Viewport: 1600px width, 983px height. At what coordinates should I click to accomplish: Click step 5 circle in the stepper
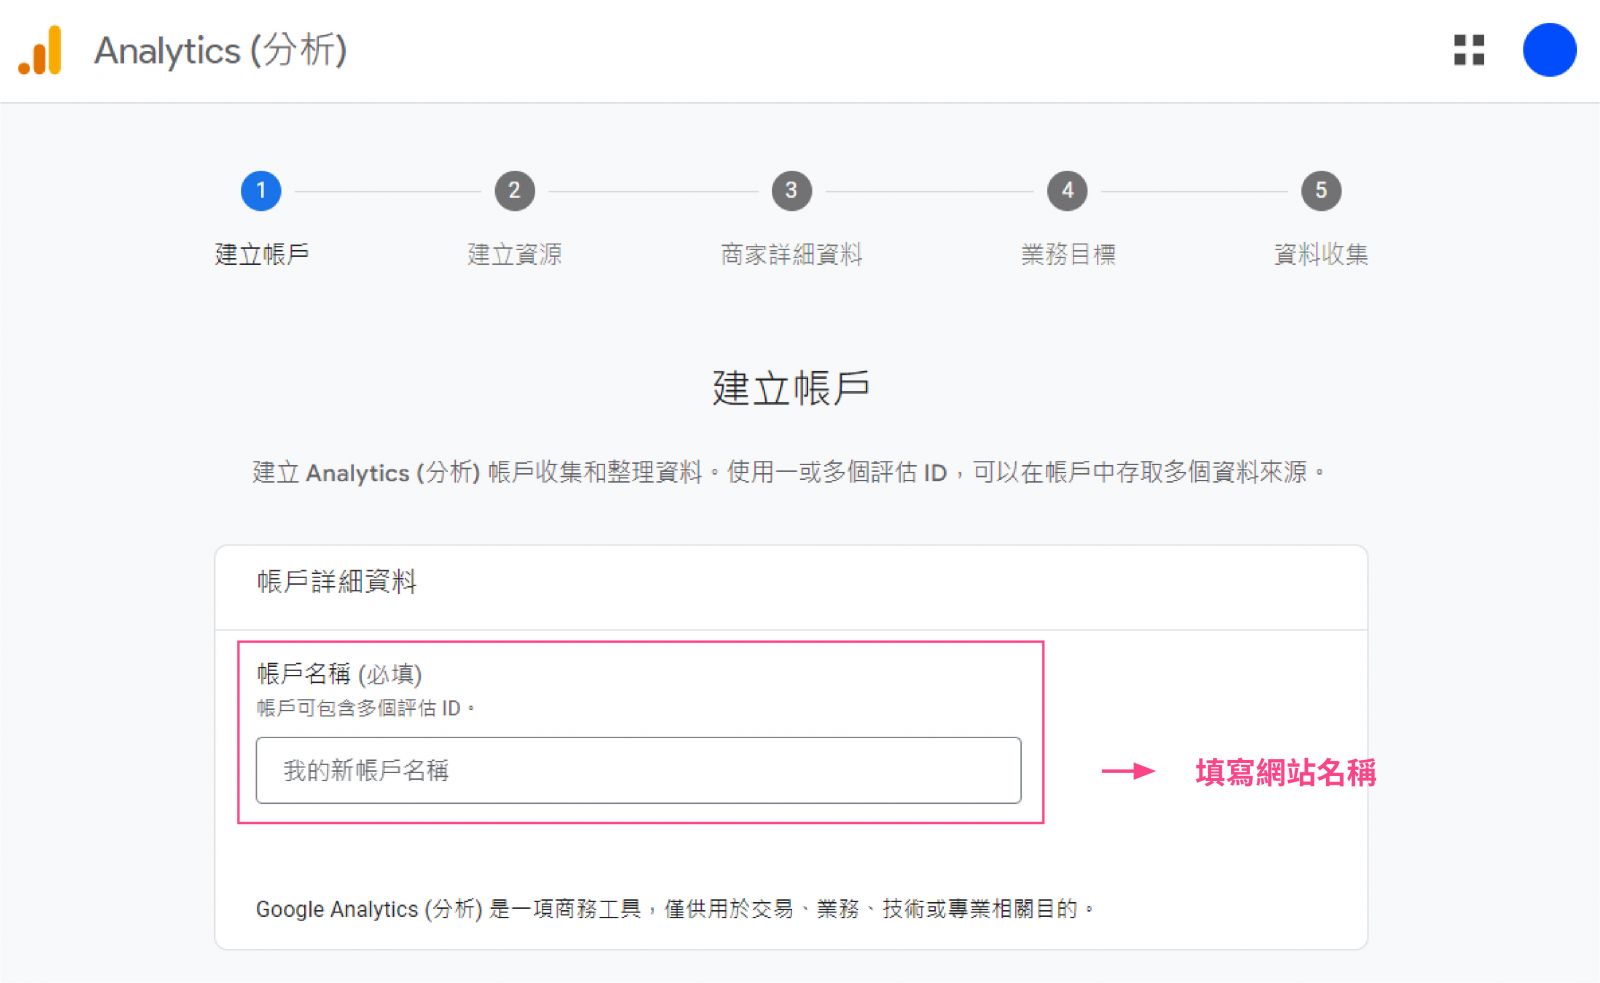(x=1320, y=191)
